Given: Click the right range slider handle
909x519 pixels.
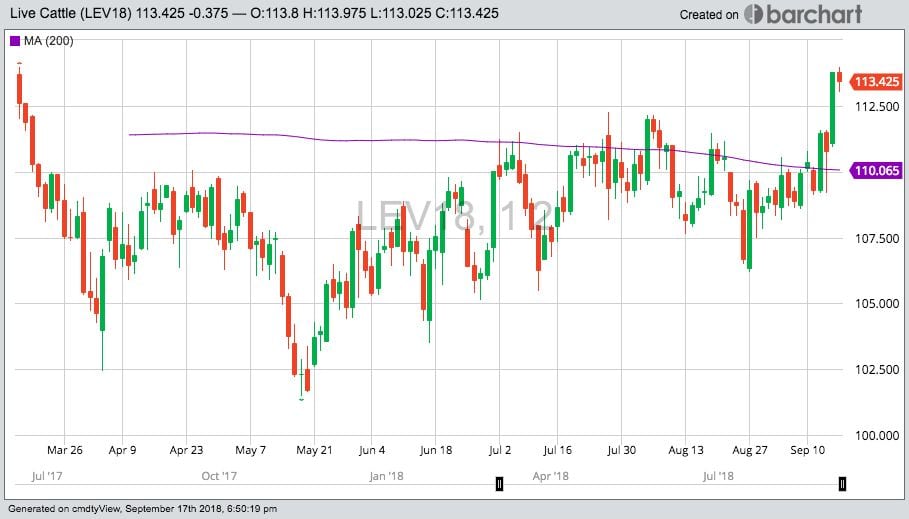Looking at the screenshot, I should (842, 484).
